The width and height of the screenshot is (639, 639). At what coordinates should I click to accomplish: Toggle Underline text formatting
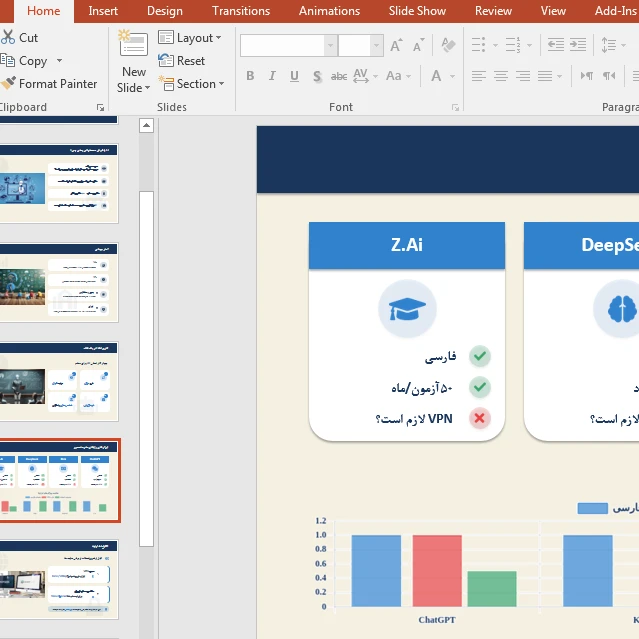click(x=294, y=76)
